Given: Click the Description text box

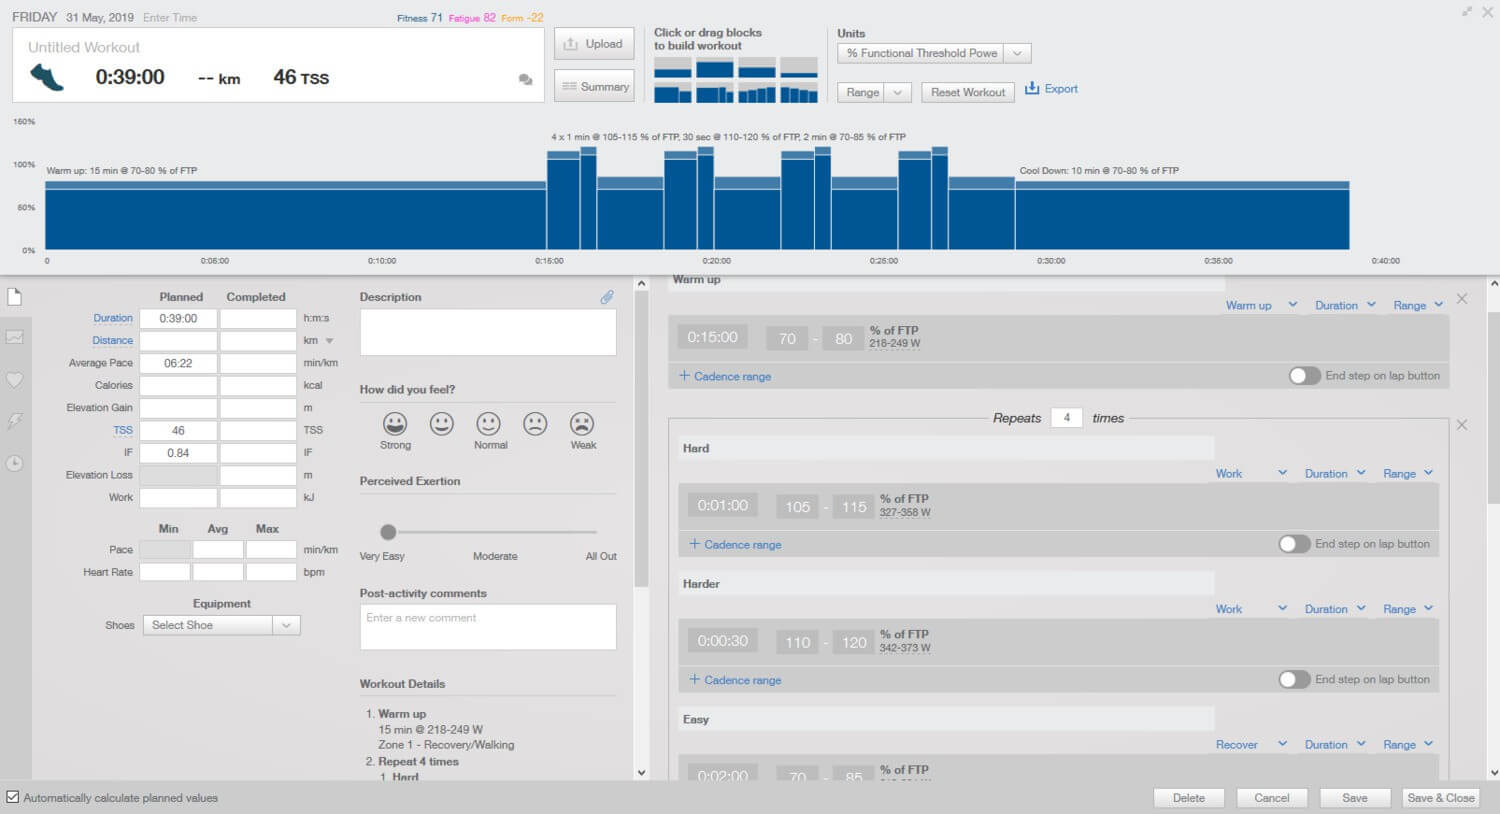Looking at the screenshot, I should (487, 332).
